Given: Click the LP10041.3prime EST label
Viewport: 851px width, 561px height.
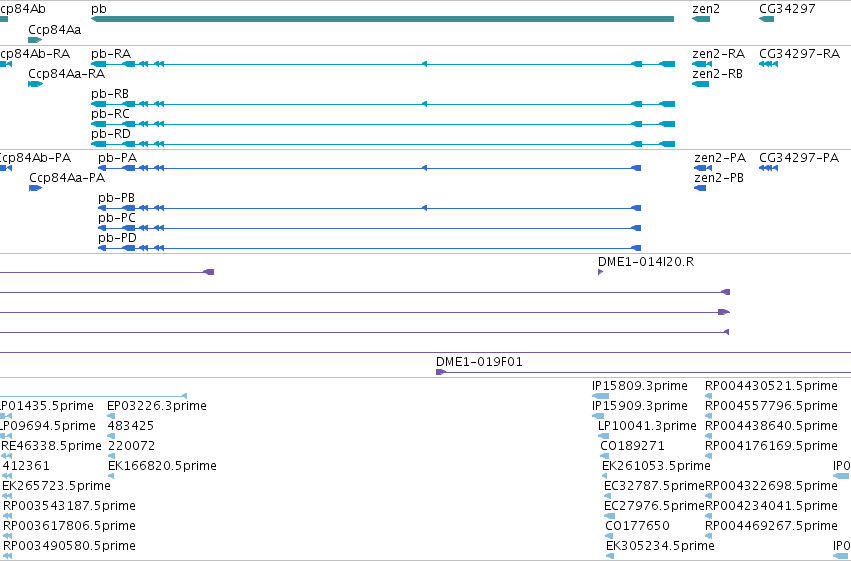Looking at the screenshot, I should 647,426.
